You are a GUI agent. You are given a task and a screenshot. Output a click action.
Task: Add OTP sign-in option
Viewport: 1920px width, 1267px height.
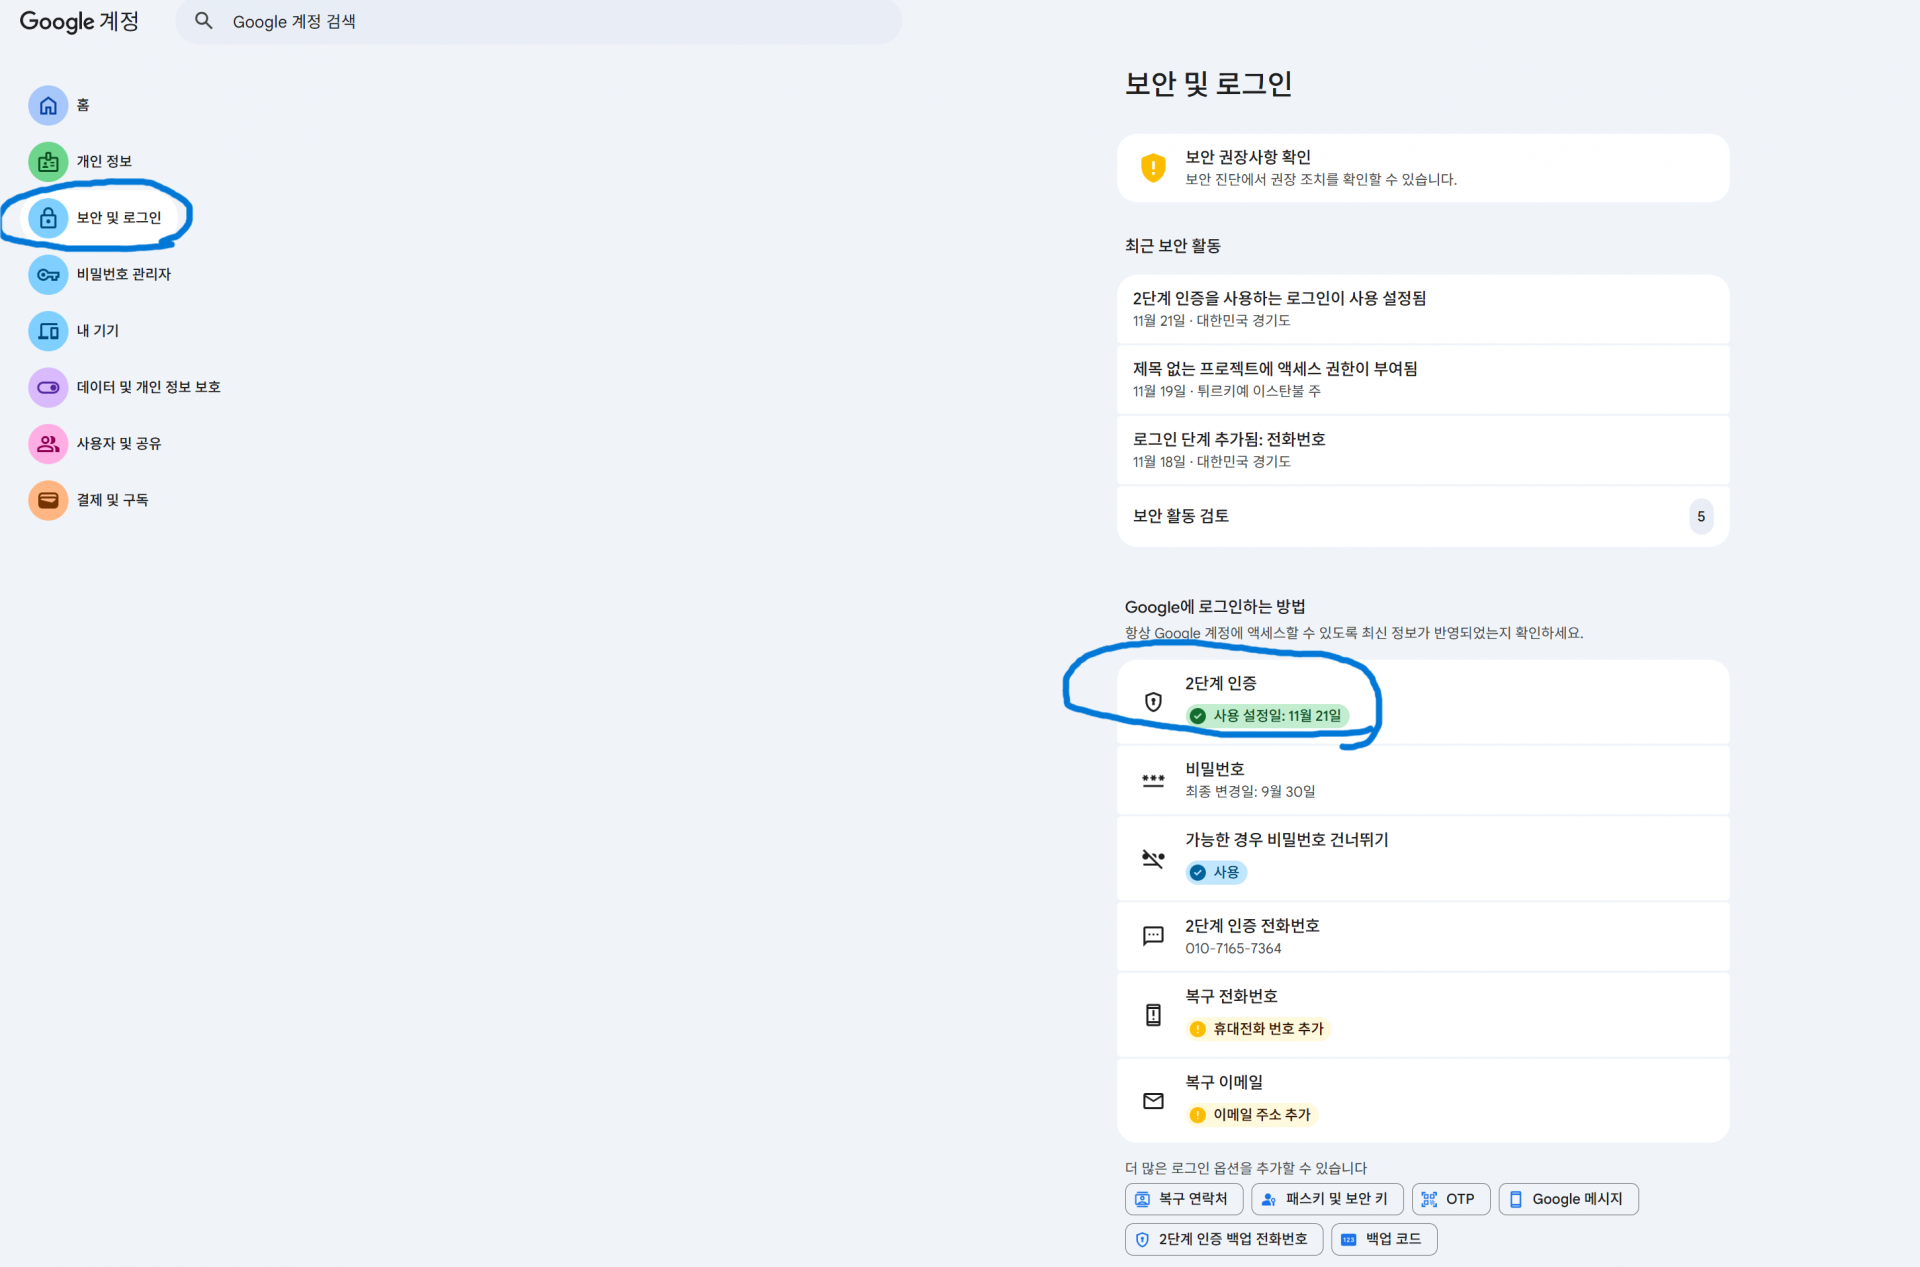(1451, 1199)
